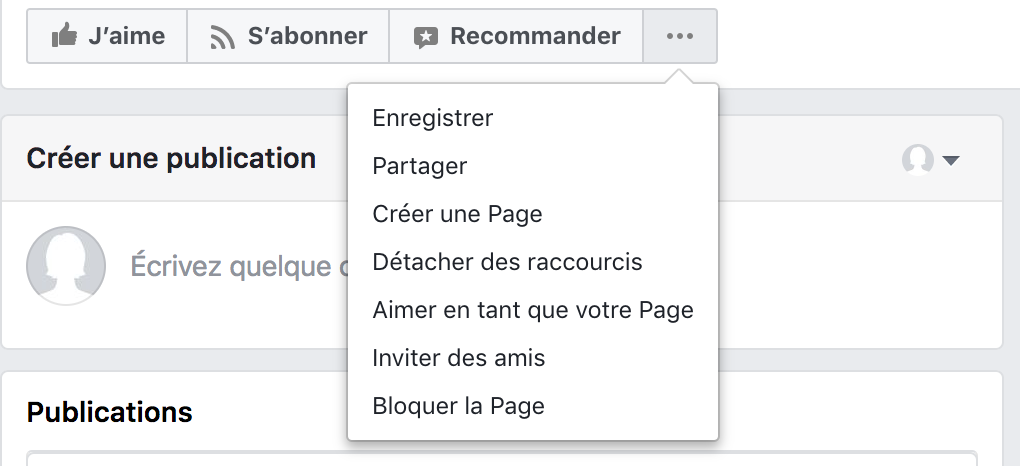The width and height of the screenshot is (1020, 466).
Task: Click the RSS feed icon on S'abonner
Action: click(223, 37)
